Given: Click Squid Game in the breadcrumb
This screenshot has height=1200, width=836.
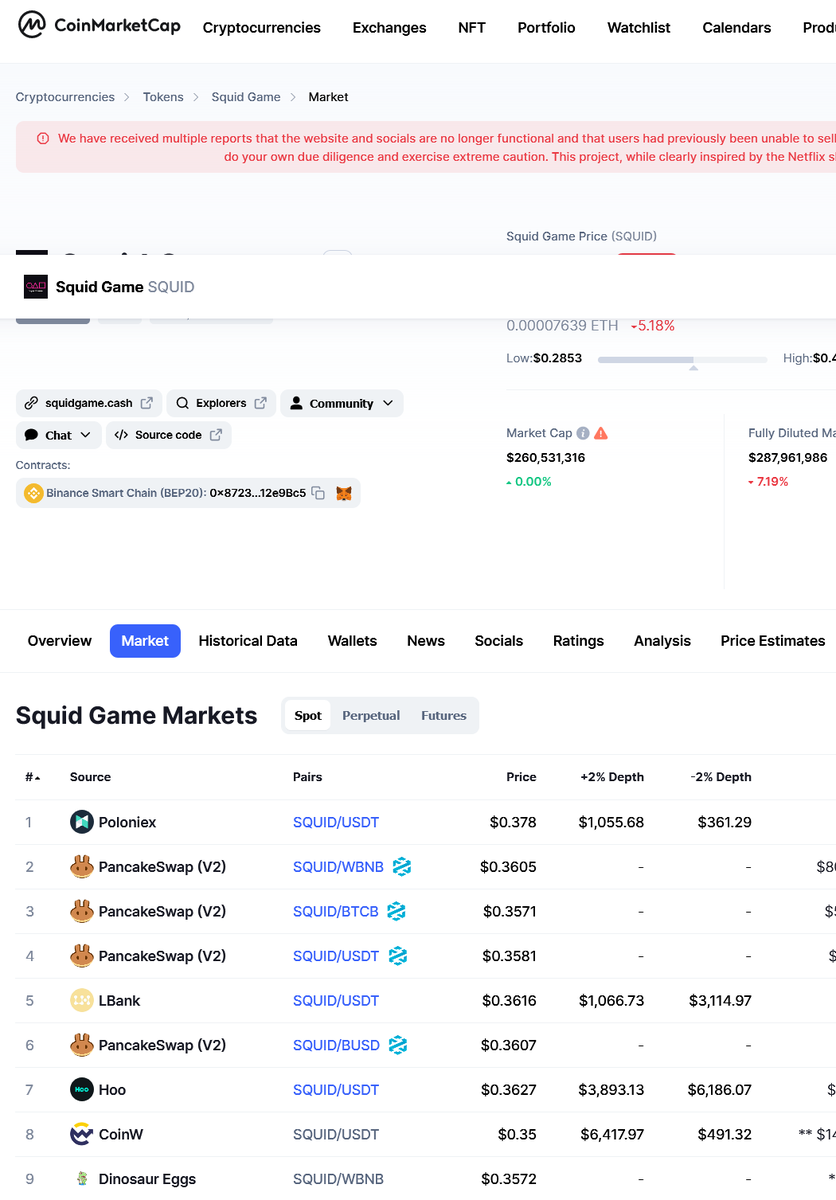Looking at the screenshot, I should click(246, 97).
